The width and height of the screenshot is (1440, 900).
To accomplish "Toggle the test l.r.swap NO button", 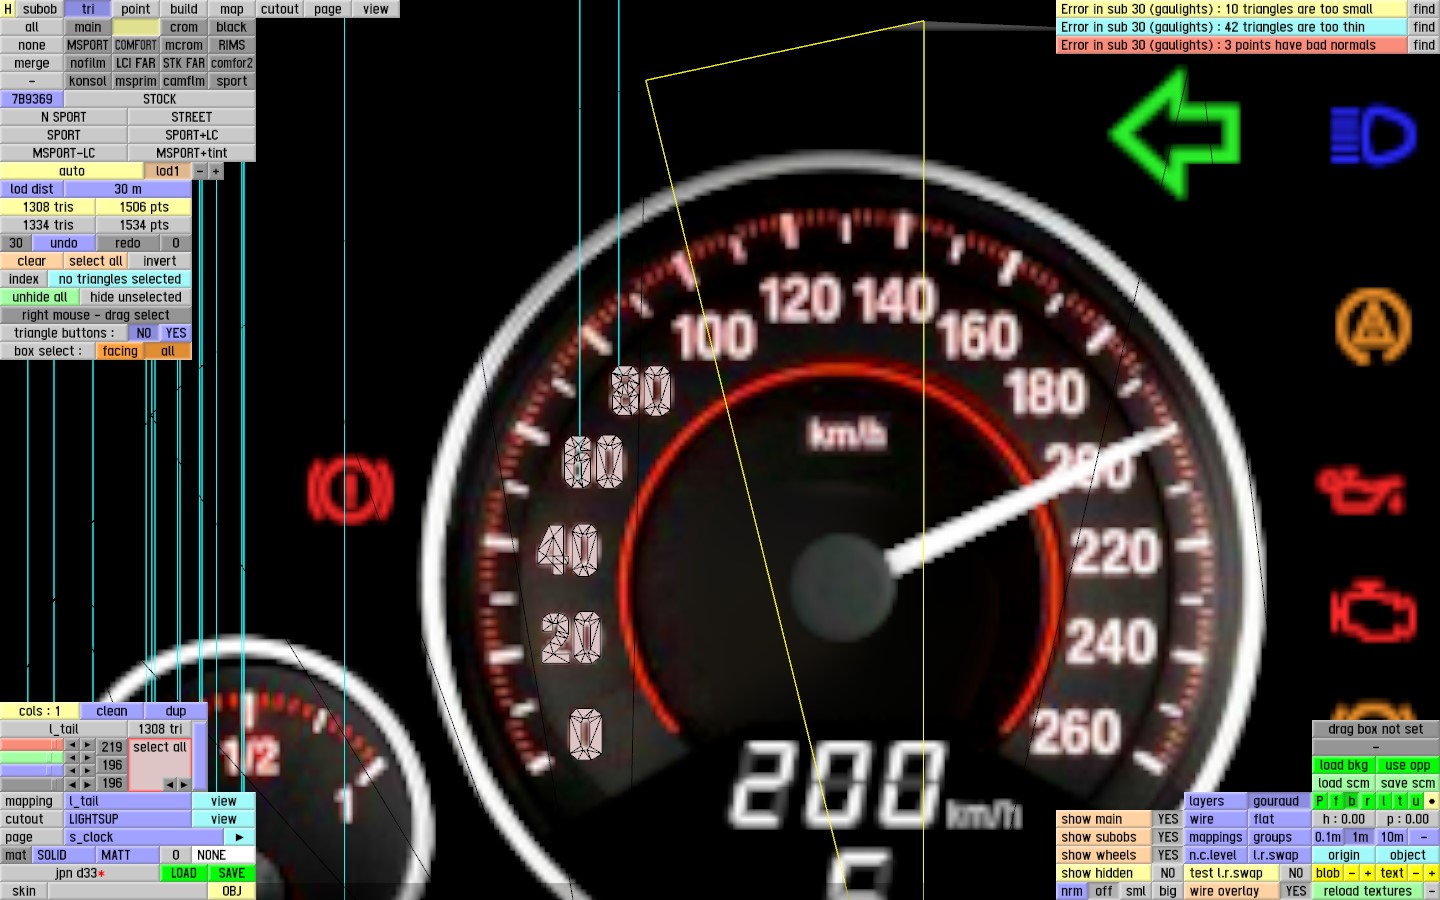I will point(1296,873).
